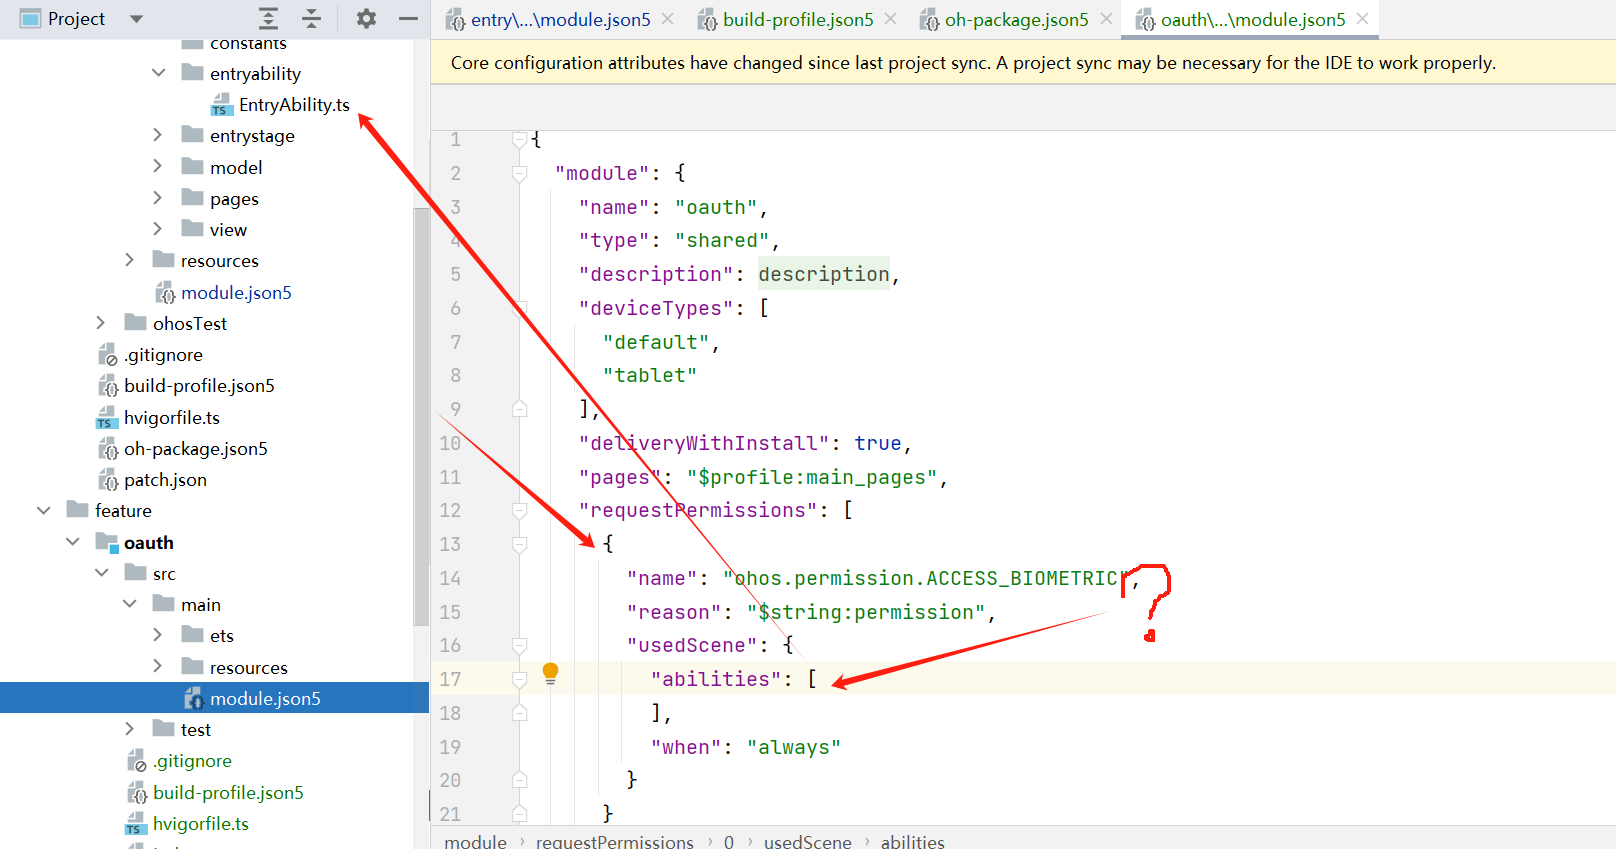Click the "oauth" name value on line 3

pos(716,207)
